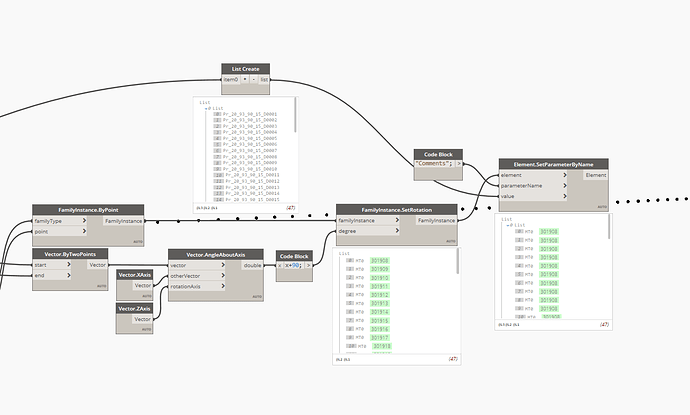The height and width of the screenshot is (415, 690).
Task: Click the Element output port on Element.SetParameterByName
Action: click(x=596, y=175)
